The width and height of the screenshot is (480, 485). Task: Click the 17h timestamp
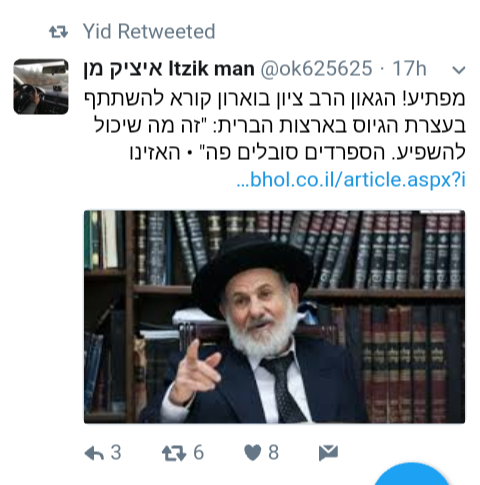pyautogui.click(x=409, y=69)
